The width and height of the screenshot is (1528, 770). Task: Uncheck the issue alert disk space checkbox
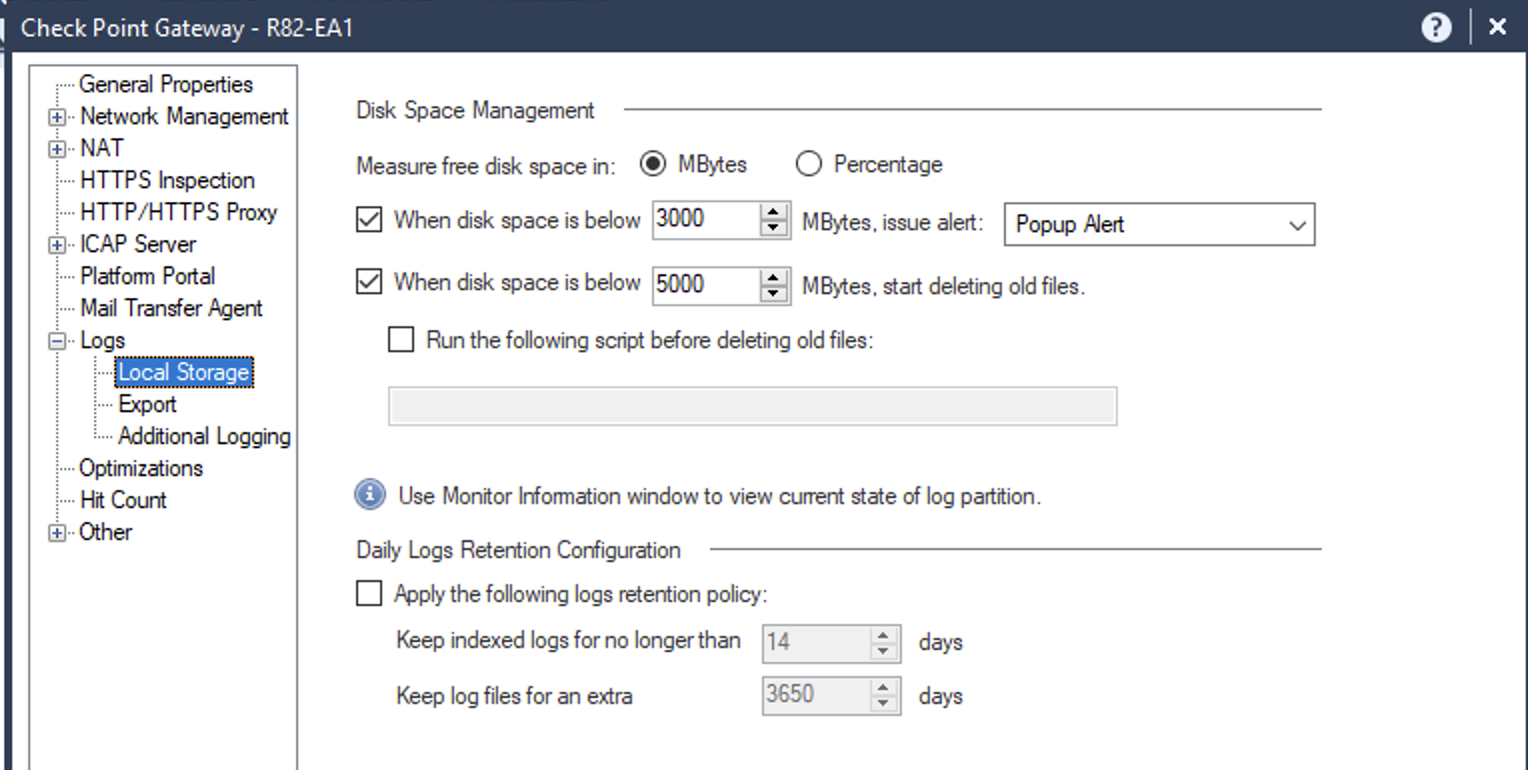coord(369,220)
